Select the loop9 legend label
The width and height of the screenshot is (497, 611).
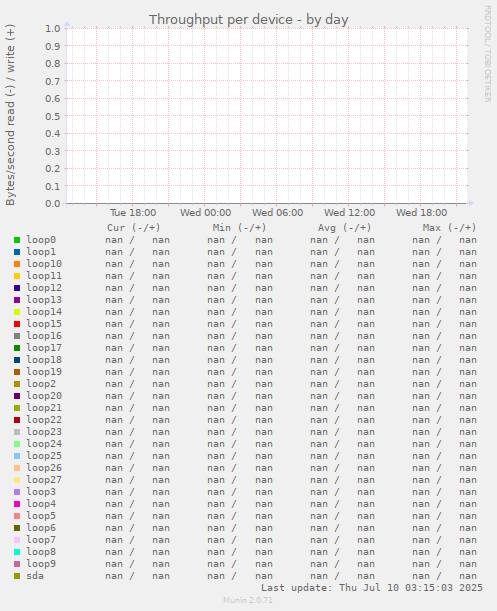point(41,564)
